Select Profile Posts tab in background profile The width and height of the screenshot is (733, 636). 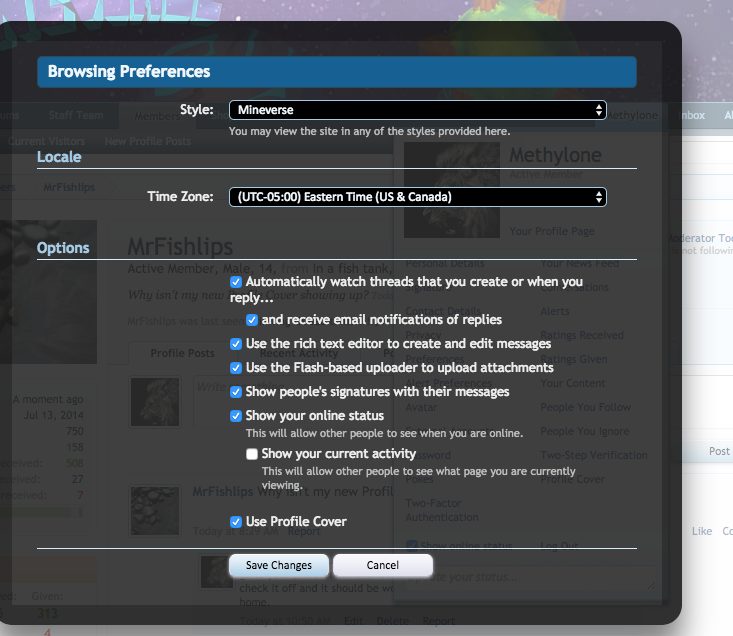(x=182, y=353)
